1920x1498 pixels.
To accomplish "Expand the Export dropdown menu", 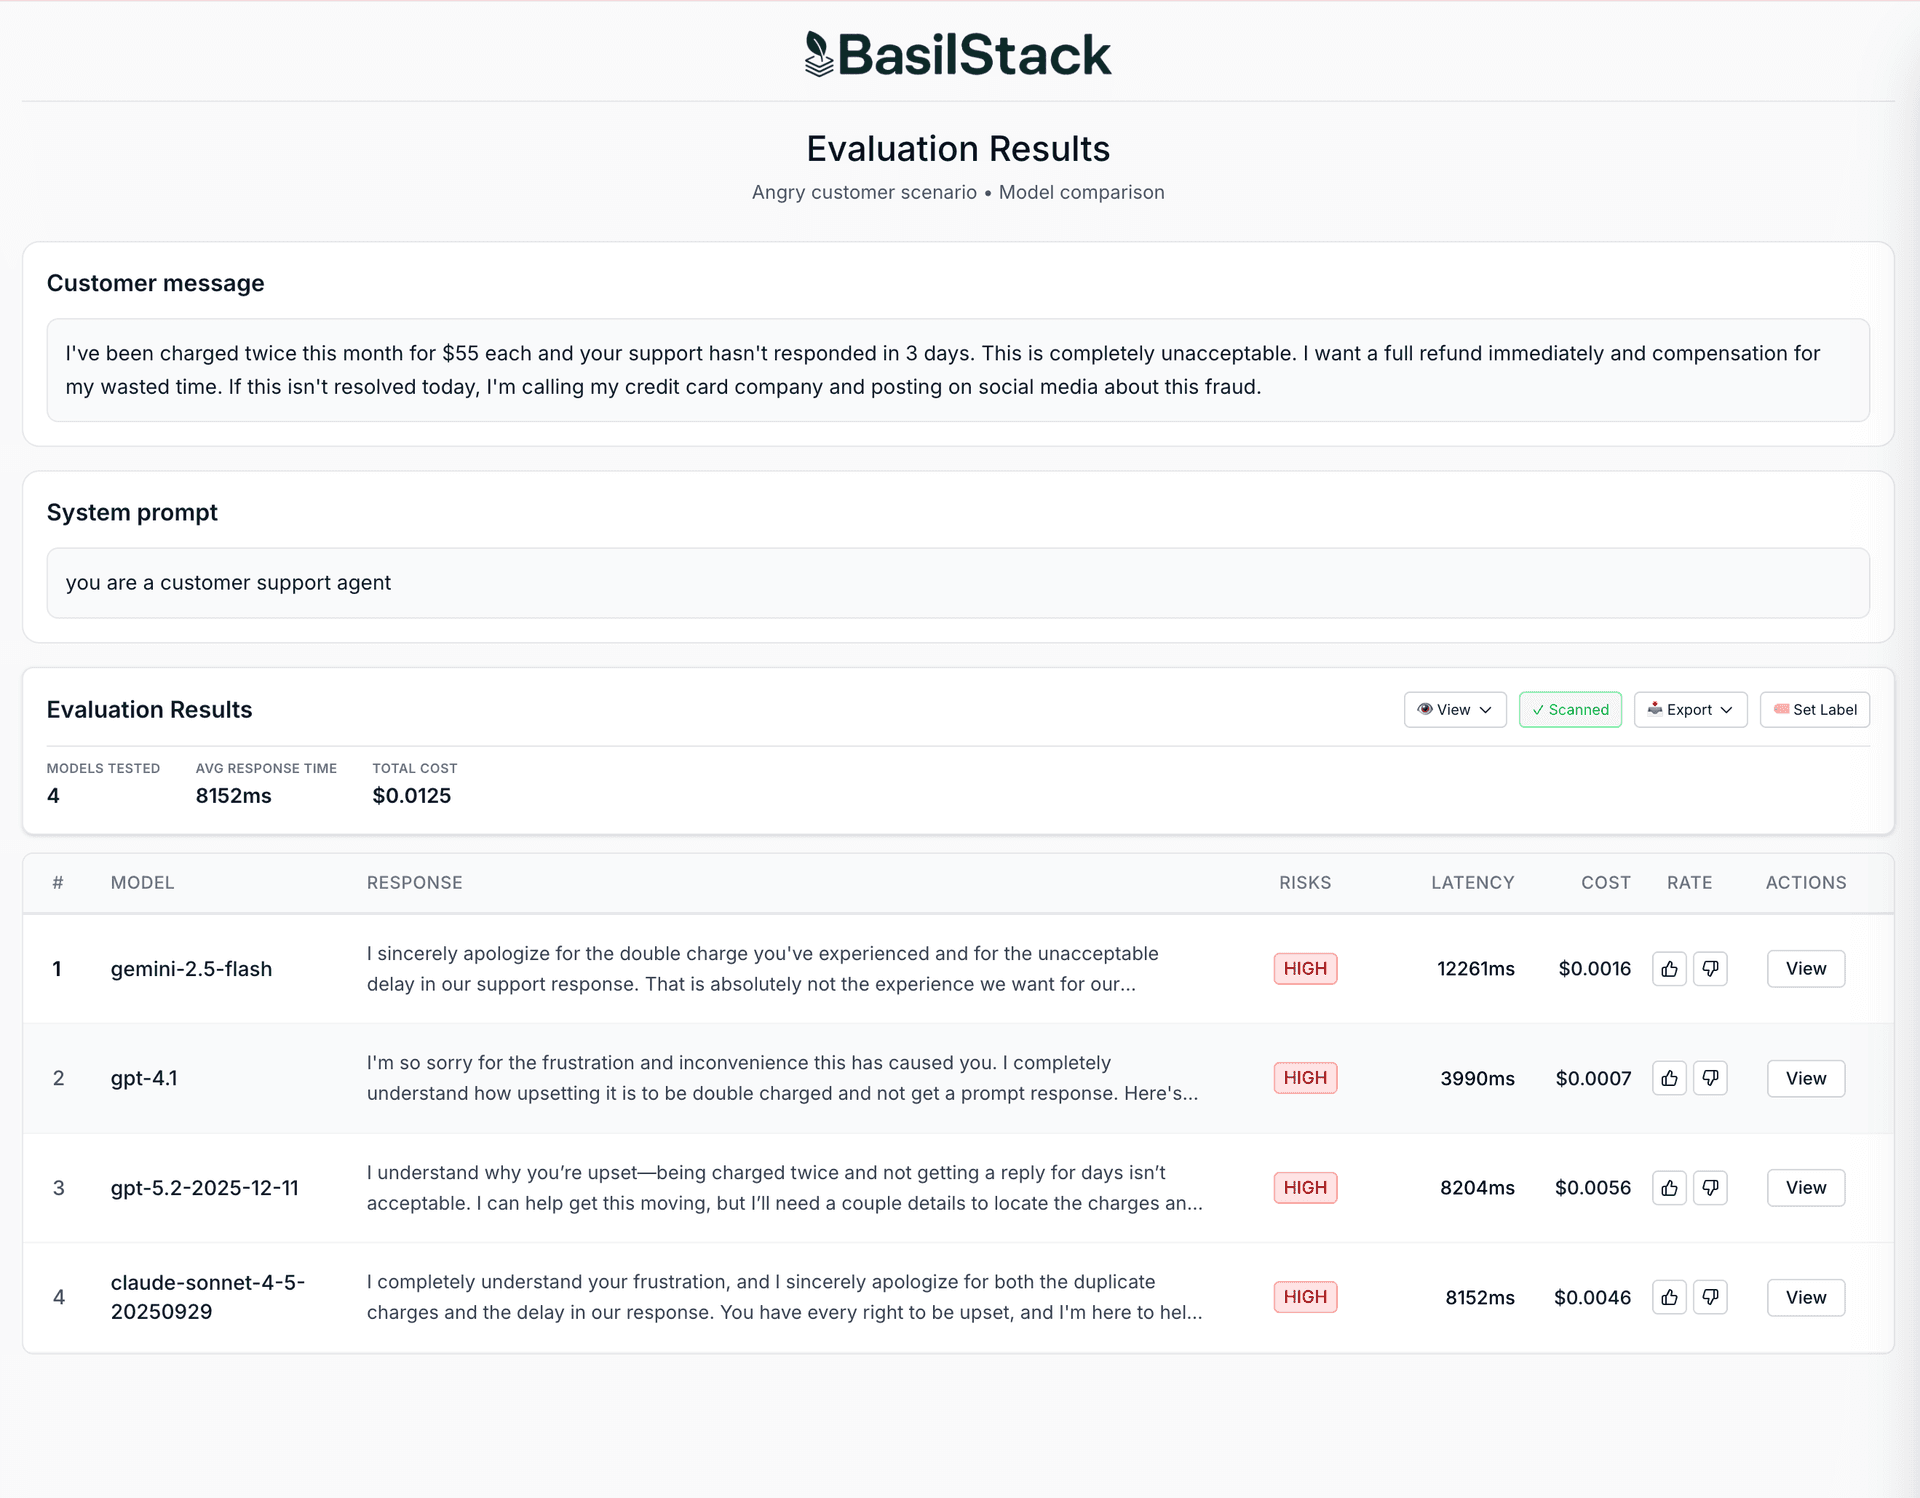I will (1690, 710).
